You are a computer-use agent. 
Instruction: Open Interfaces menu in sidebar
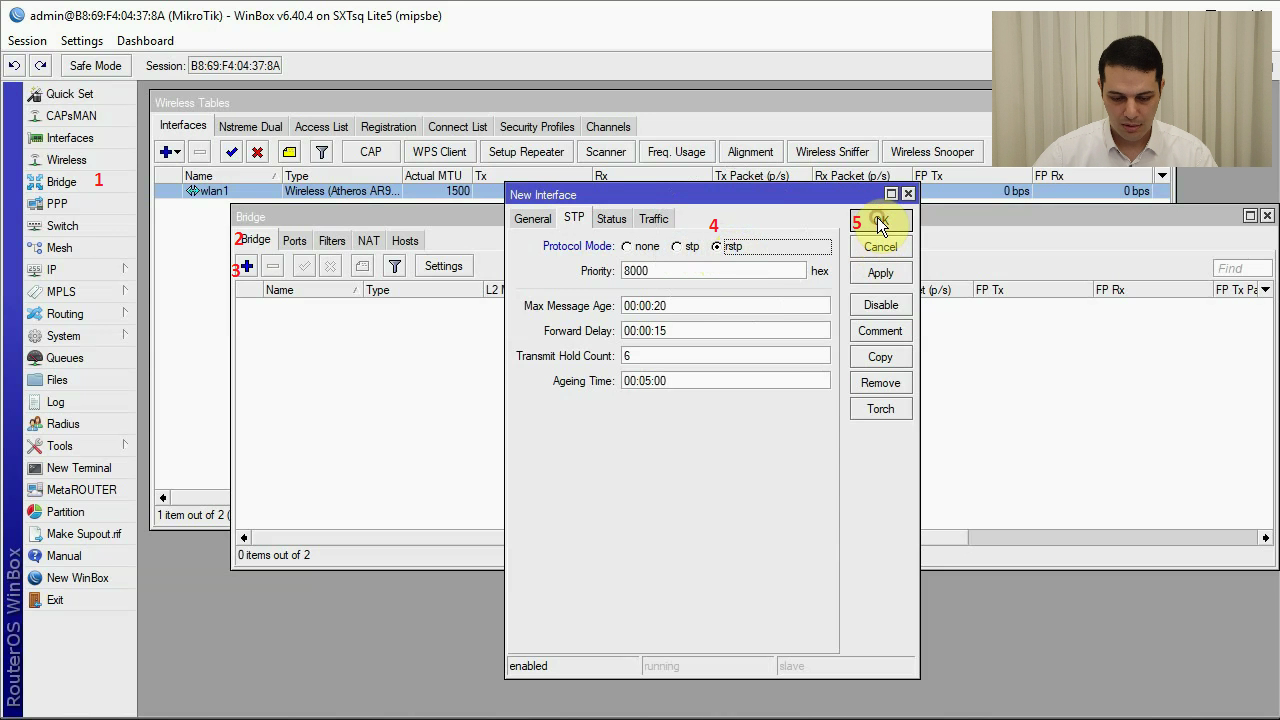point(69,138)
